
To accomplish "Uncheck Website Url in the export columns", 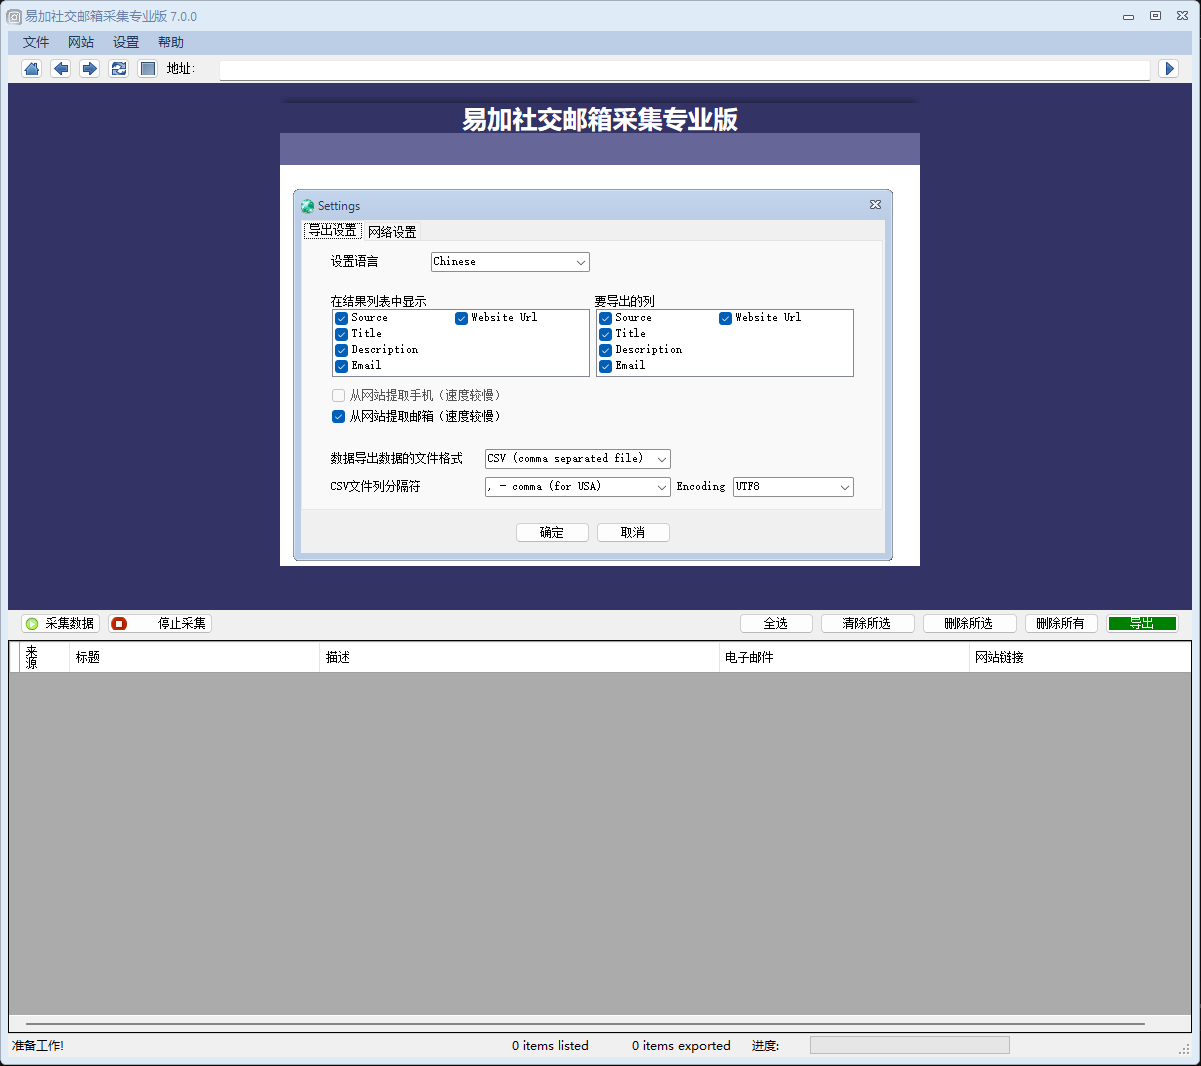I will point(725,318).
